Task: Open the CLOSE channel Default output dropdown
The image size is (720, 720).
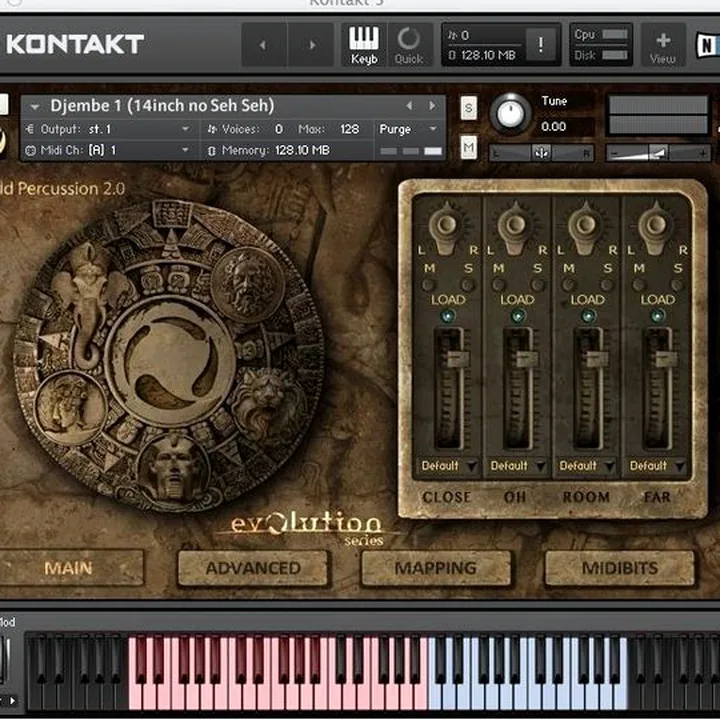Action: pos(448,466)
